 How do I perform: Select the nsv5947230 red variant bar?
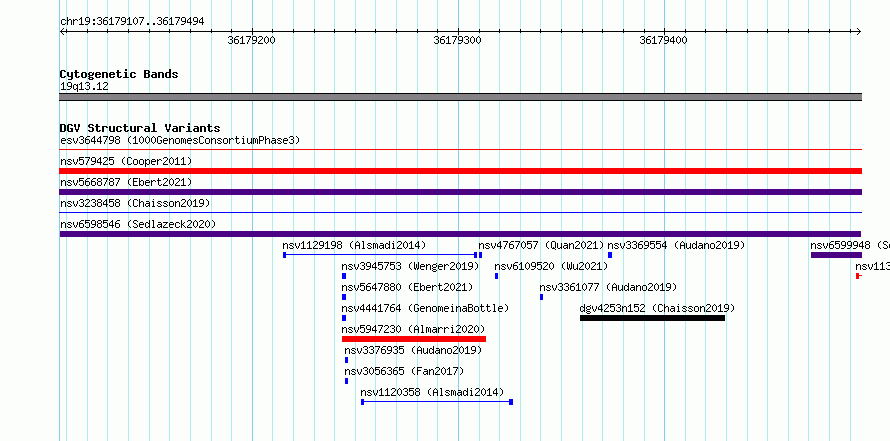click(414, 339)
